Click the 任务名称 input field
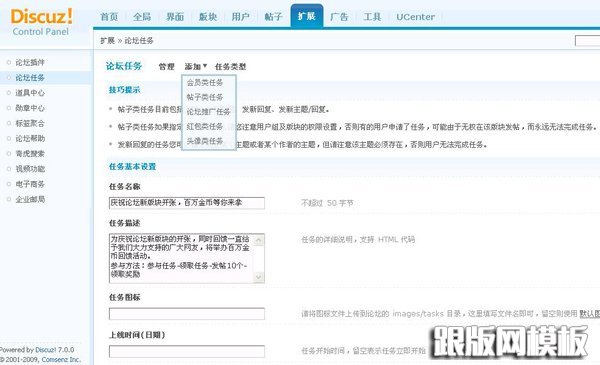 pyautogui.click(x=187, y=203)
